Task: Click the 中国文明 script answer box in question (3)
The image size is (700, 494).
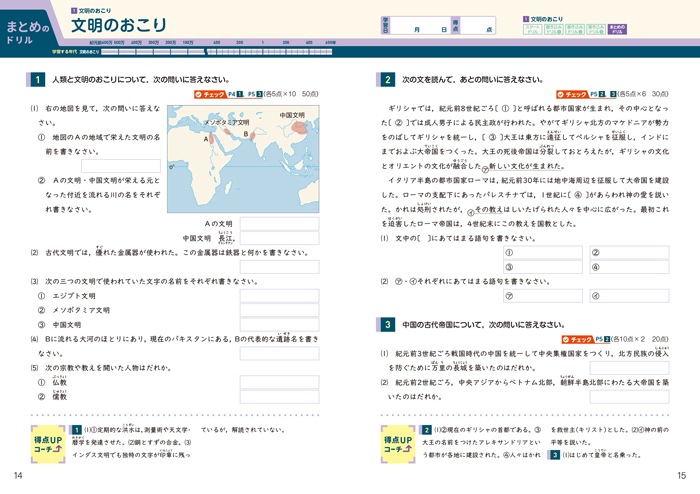Action: pos(279,324)
